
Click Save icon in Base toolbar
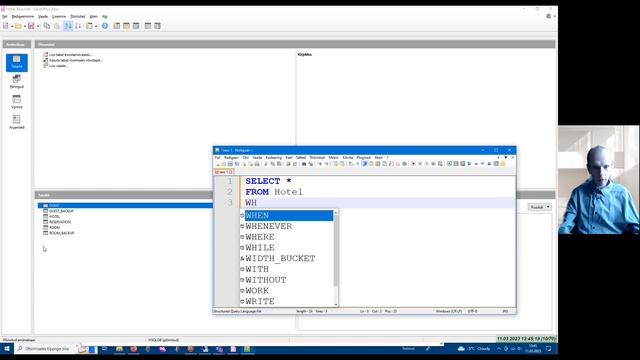coord(31,26)
